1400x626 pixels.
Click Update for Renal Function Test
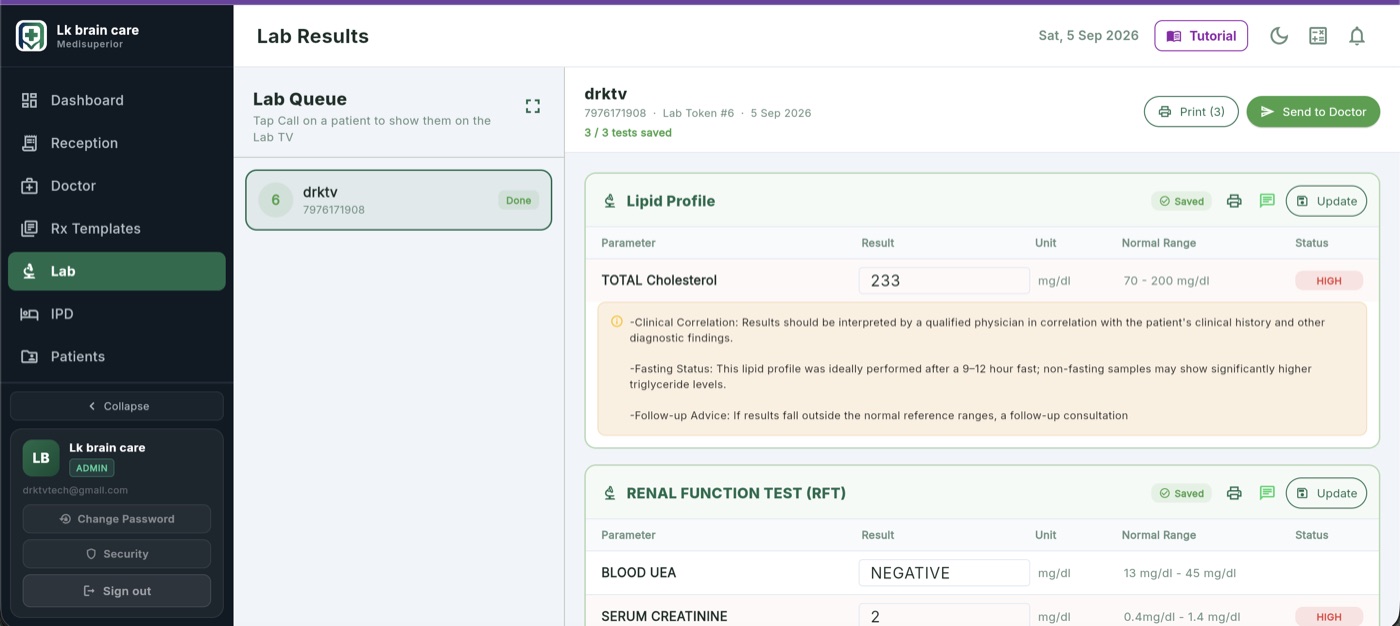pos(1326,493)
